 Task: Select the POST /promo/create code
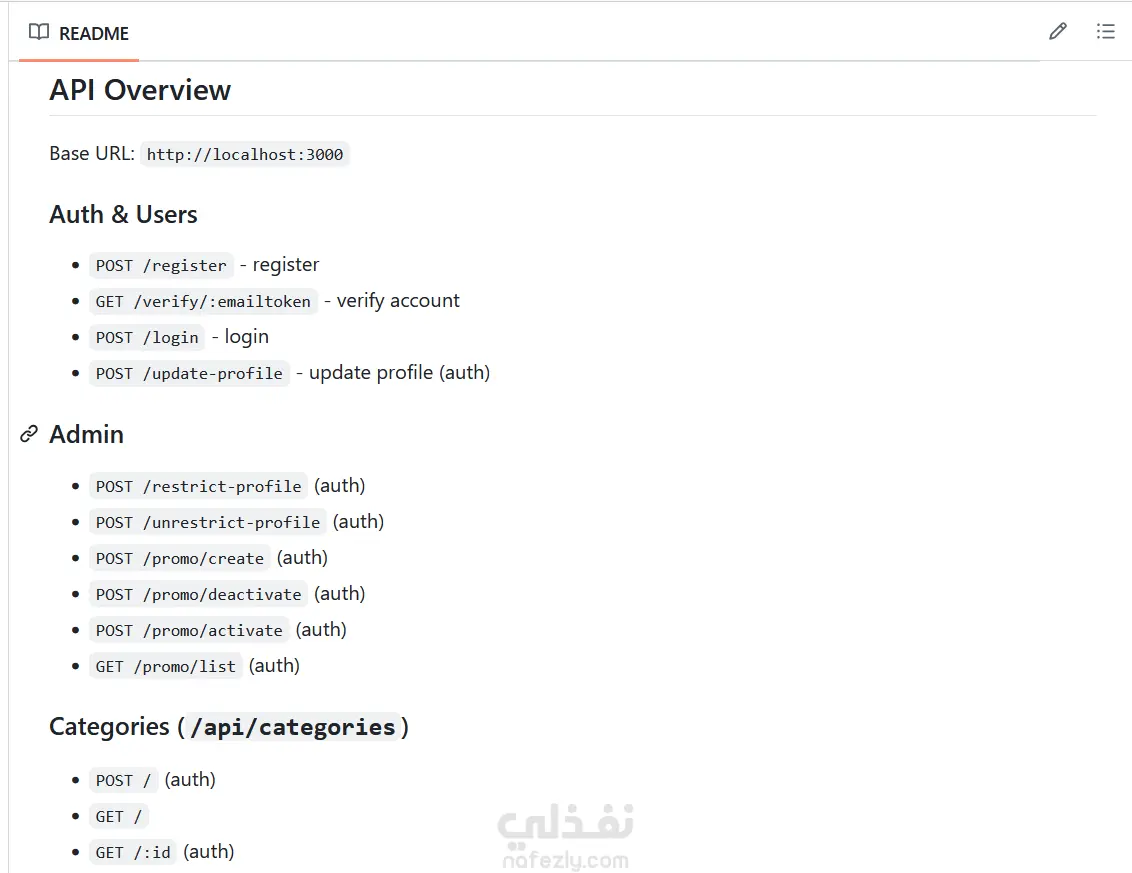180,559
